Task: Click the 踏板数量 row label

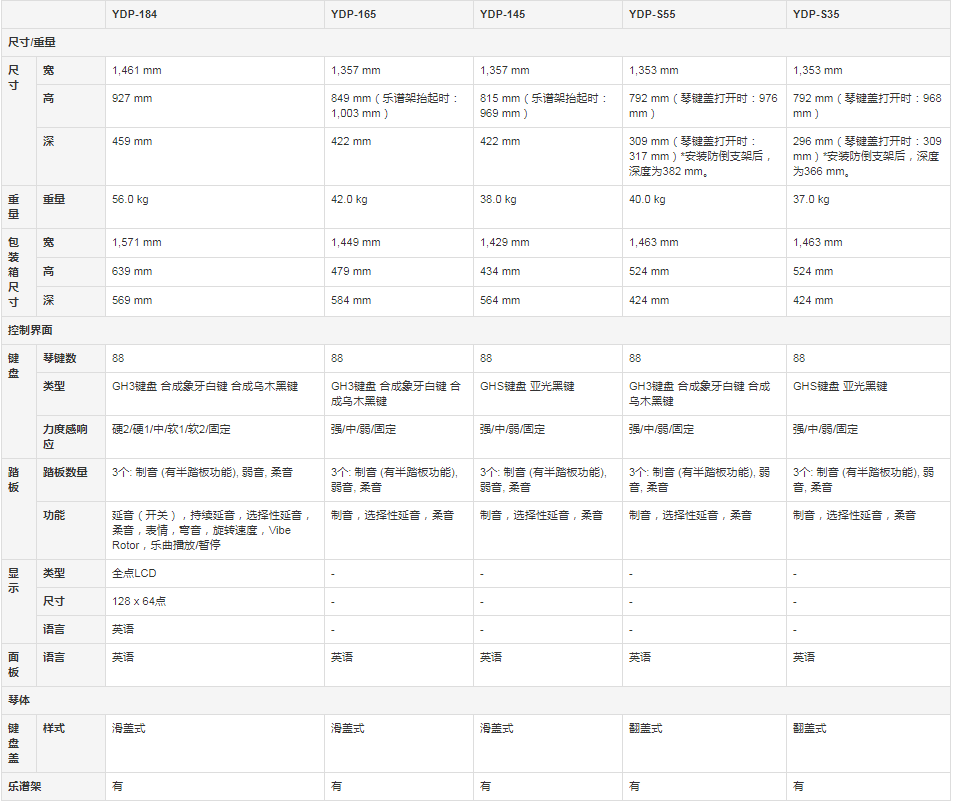Action: pos(71,480)
